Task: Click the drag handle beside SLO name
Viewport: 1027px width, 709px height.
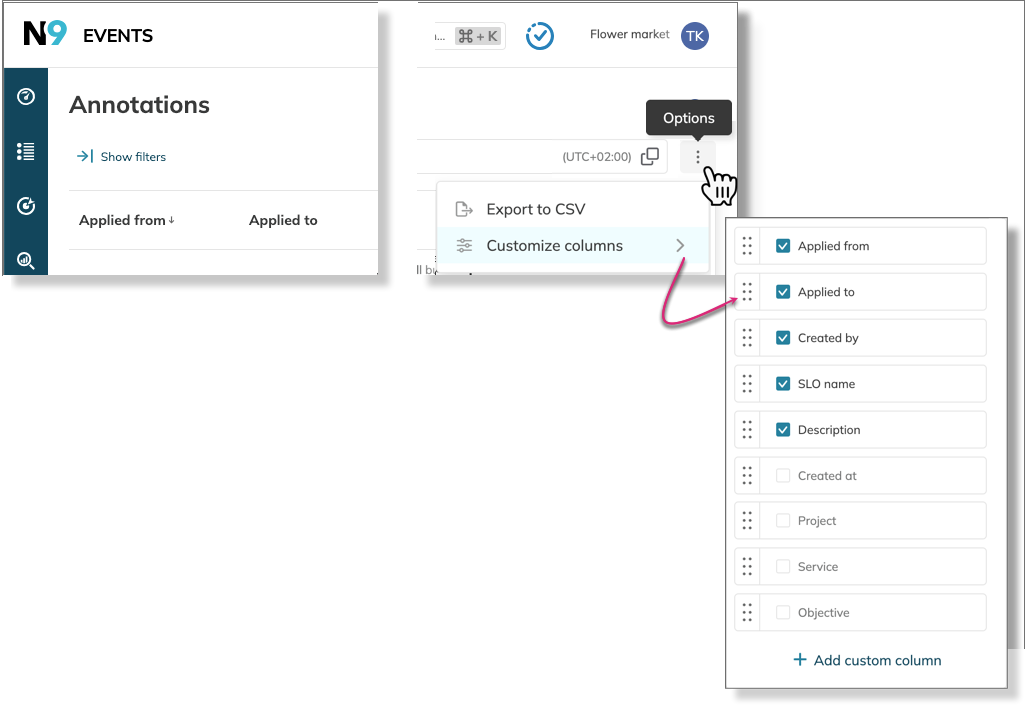Action: pos(747,384)
